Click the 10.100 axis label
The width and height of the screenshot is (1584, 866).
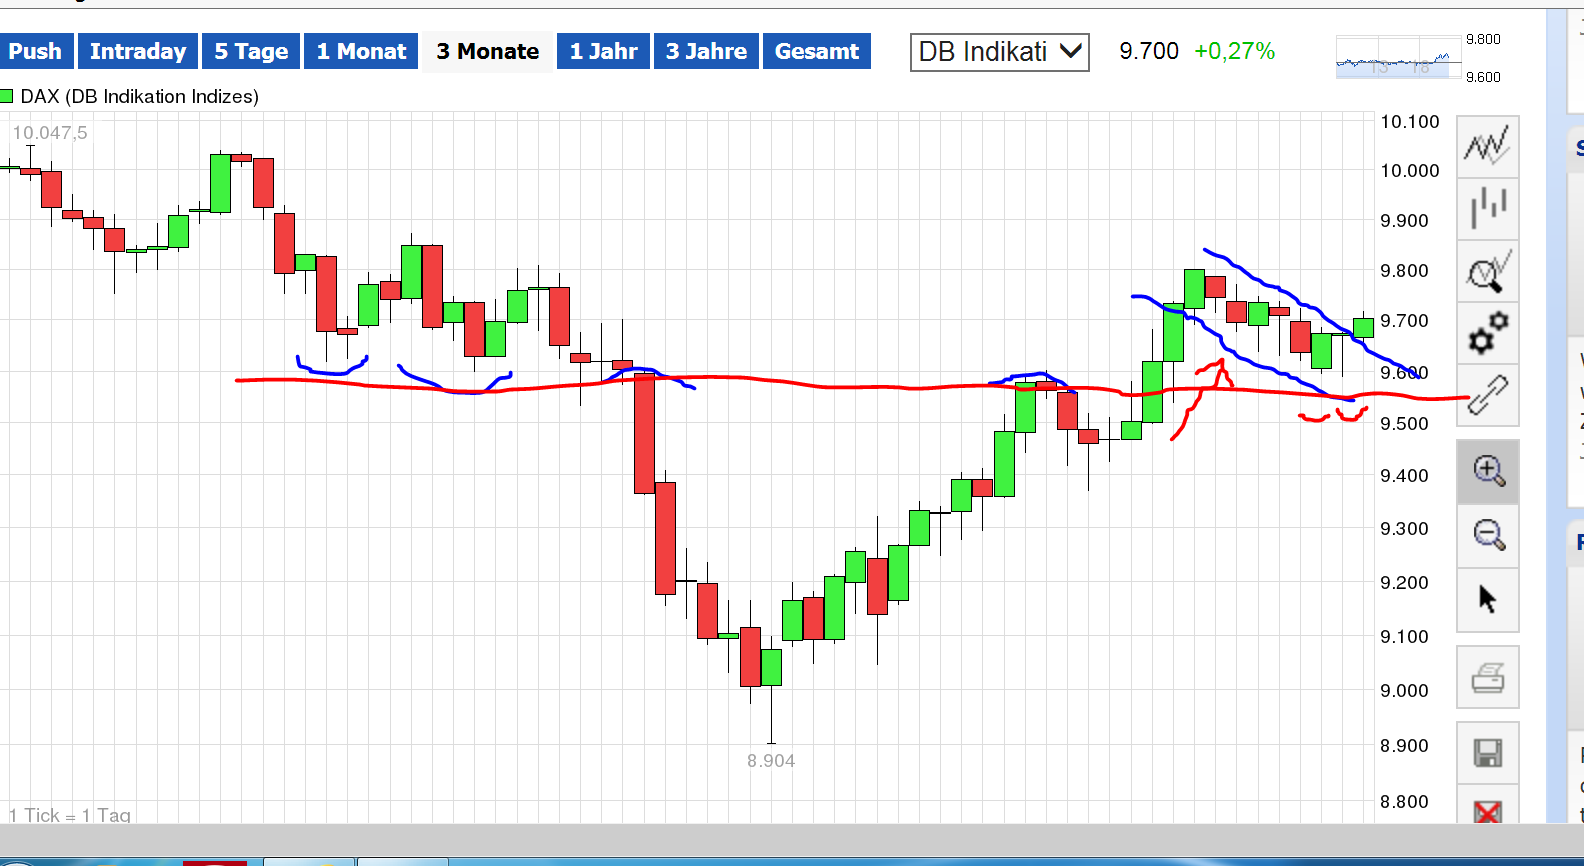(x=1410, y=122)
